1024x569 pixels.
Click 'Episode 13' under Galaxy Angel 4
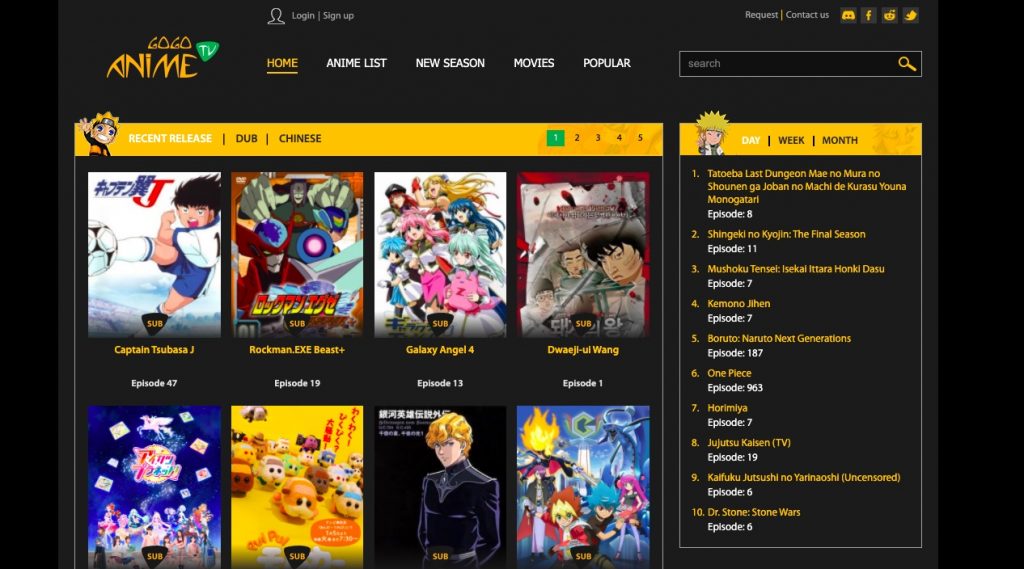coord(440,383)
